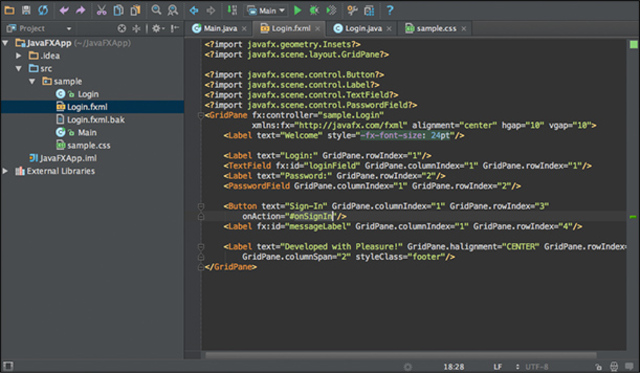
Task: Expand External Libraries node
Action: tap(5, 171)
